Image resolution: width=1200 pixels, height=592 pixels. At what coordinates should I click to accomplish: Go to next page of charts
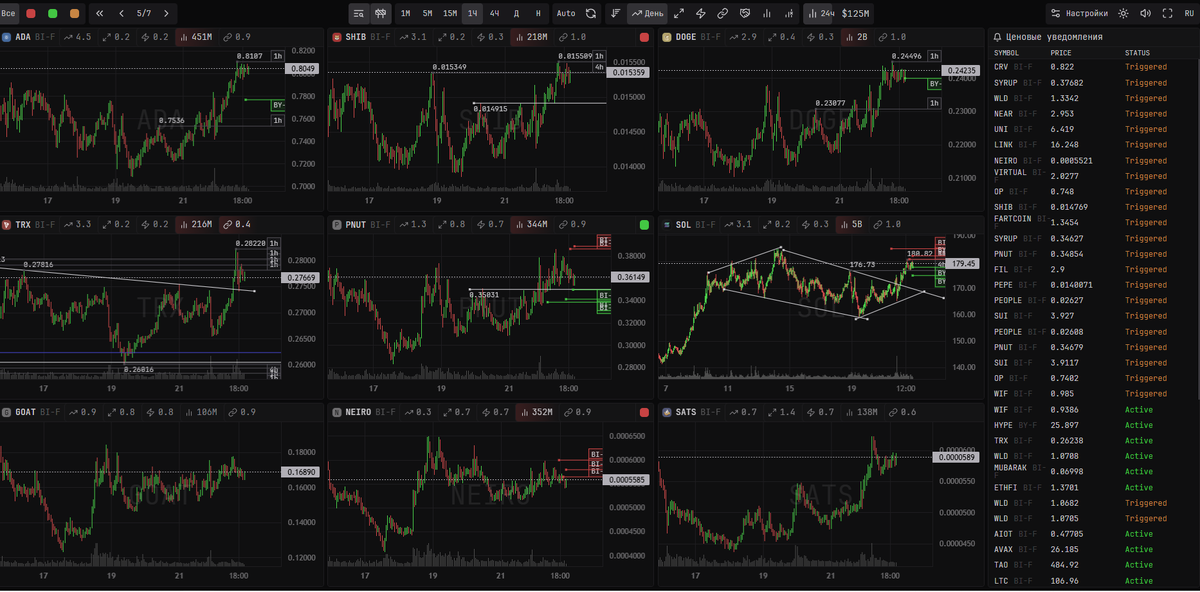point(166,14)
